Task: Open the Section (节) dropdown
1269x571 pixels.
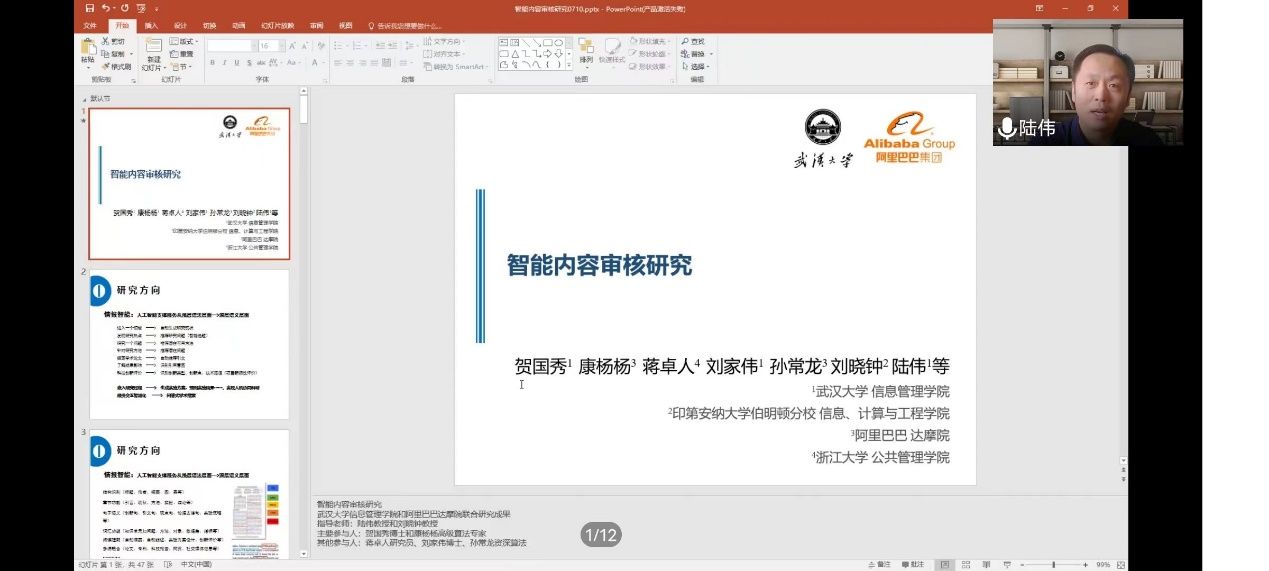Action: [182, 67]
